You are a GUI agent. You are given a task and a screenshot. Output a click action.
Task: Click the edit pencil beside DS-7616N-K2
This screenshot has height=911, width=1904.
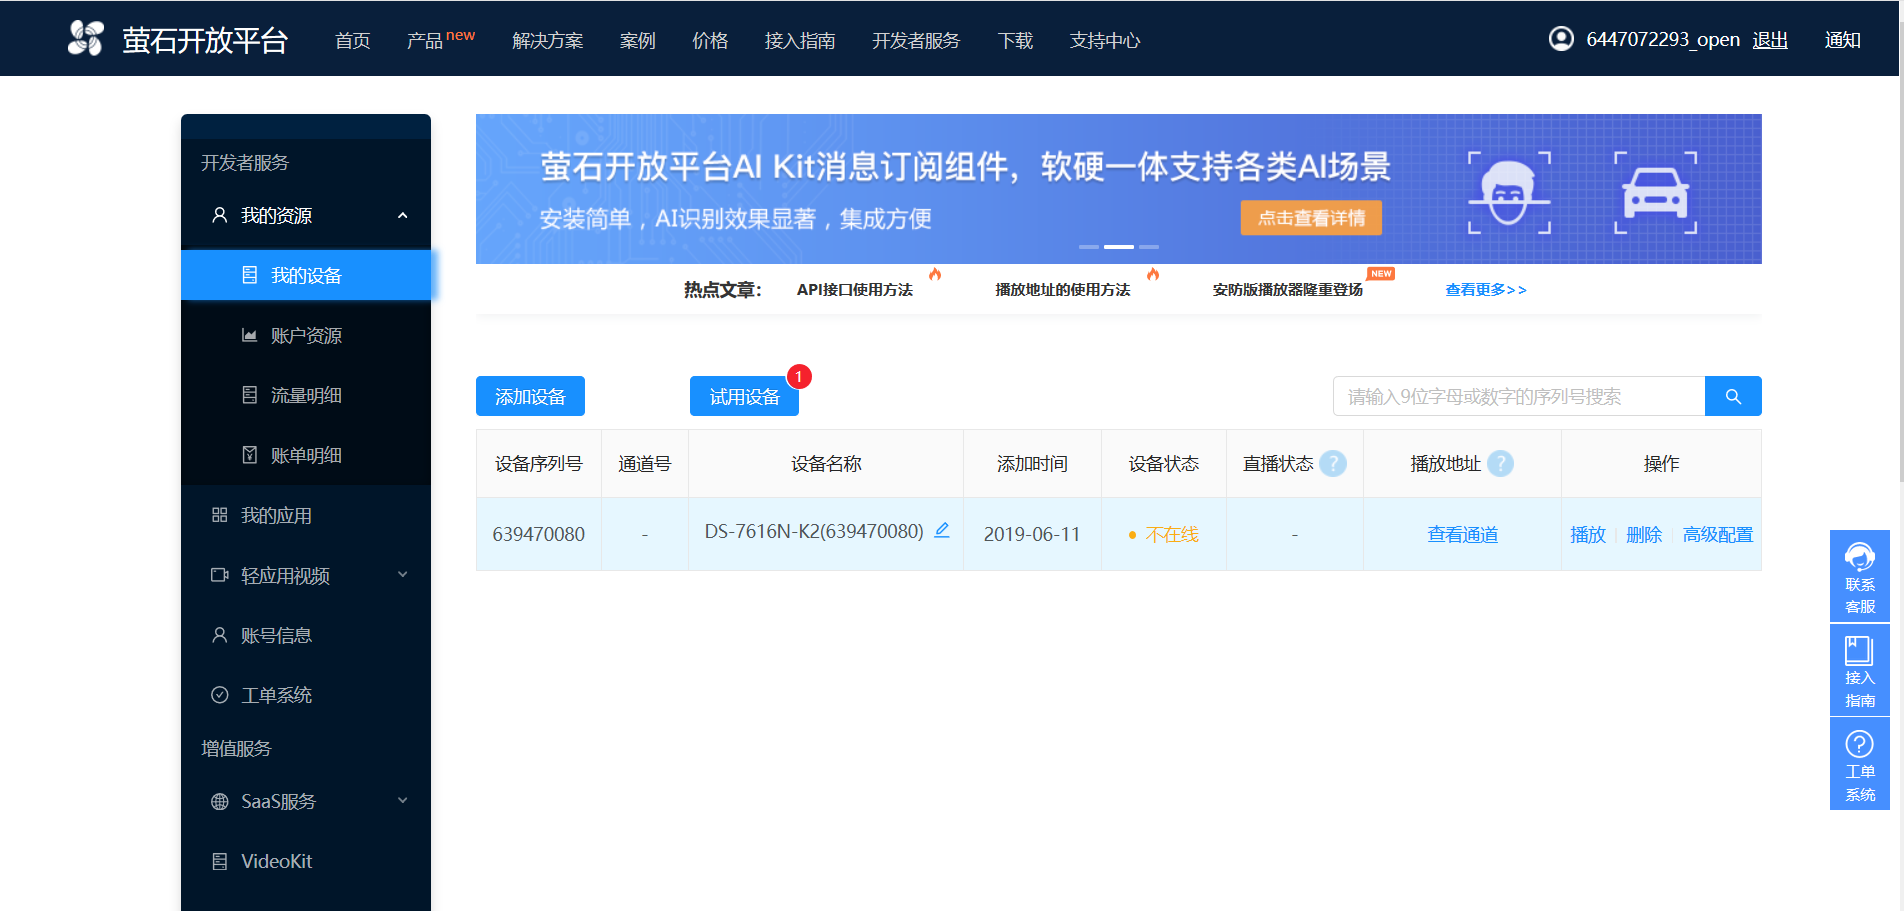tap(941, 531)
